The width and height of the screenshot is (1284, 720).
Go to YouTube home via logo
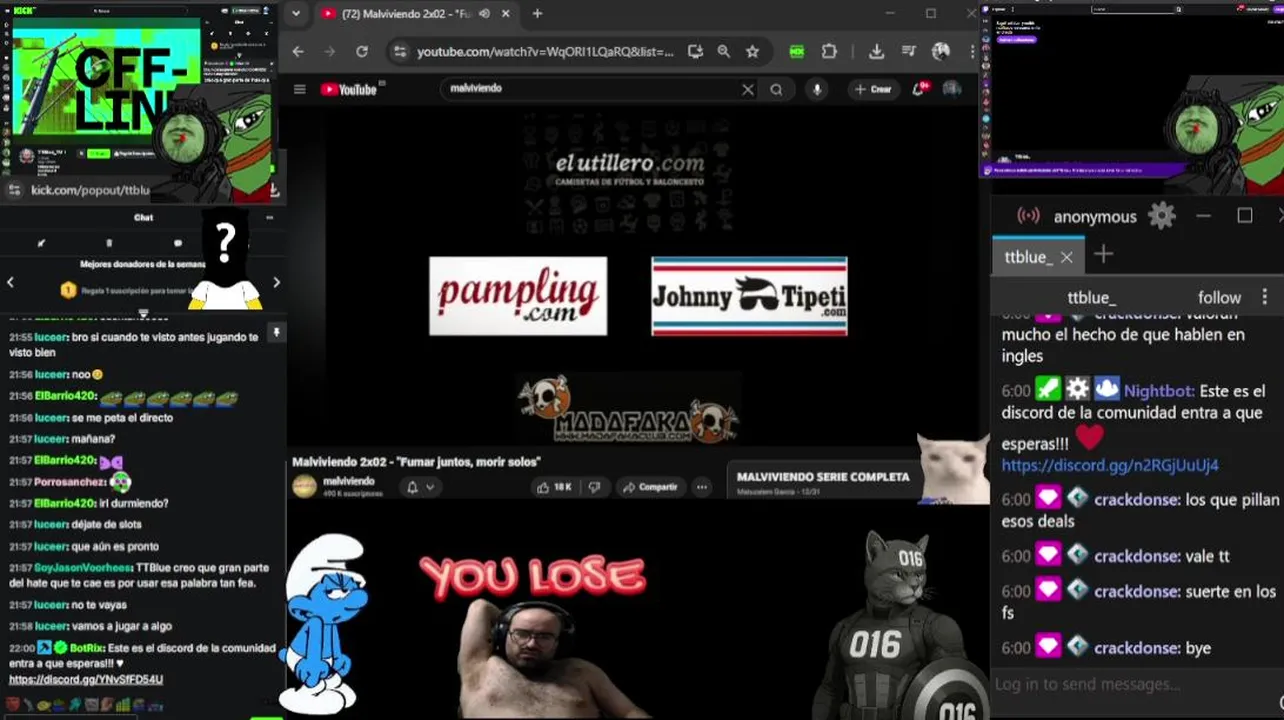point(349,89)
